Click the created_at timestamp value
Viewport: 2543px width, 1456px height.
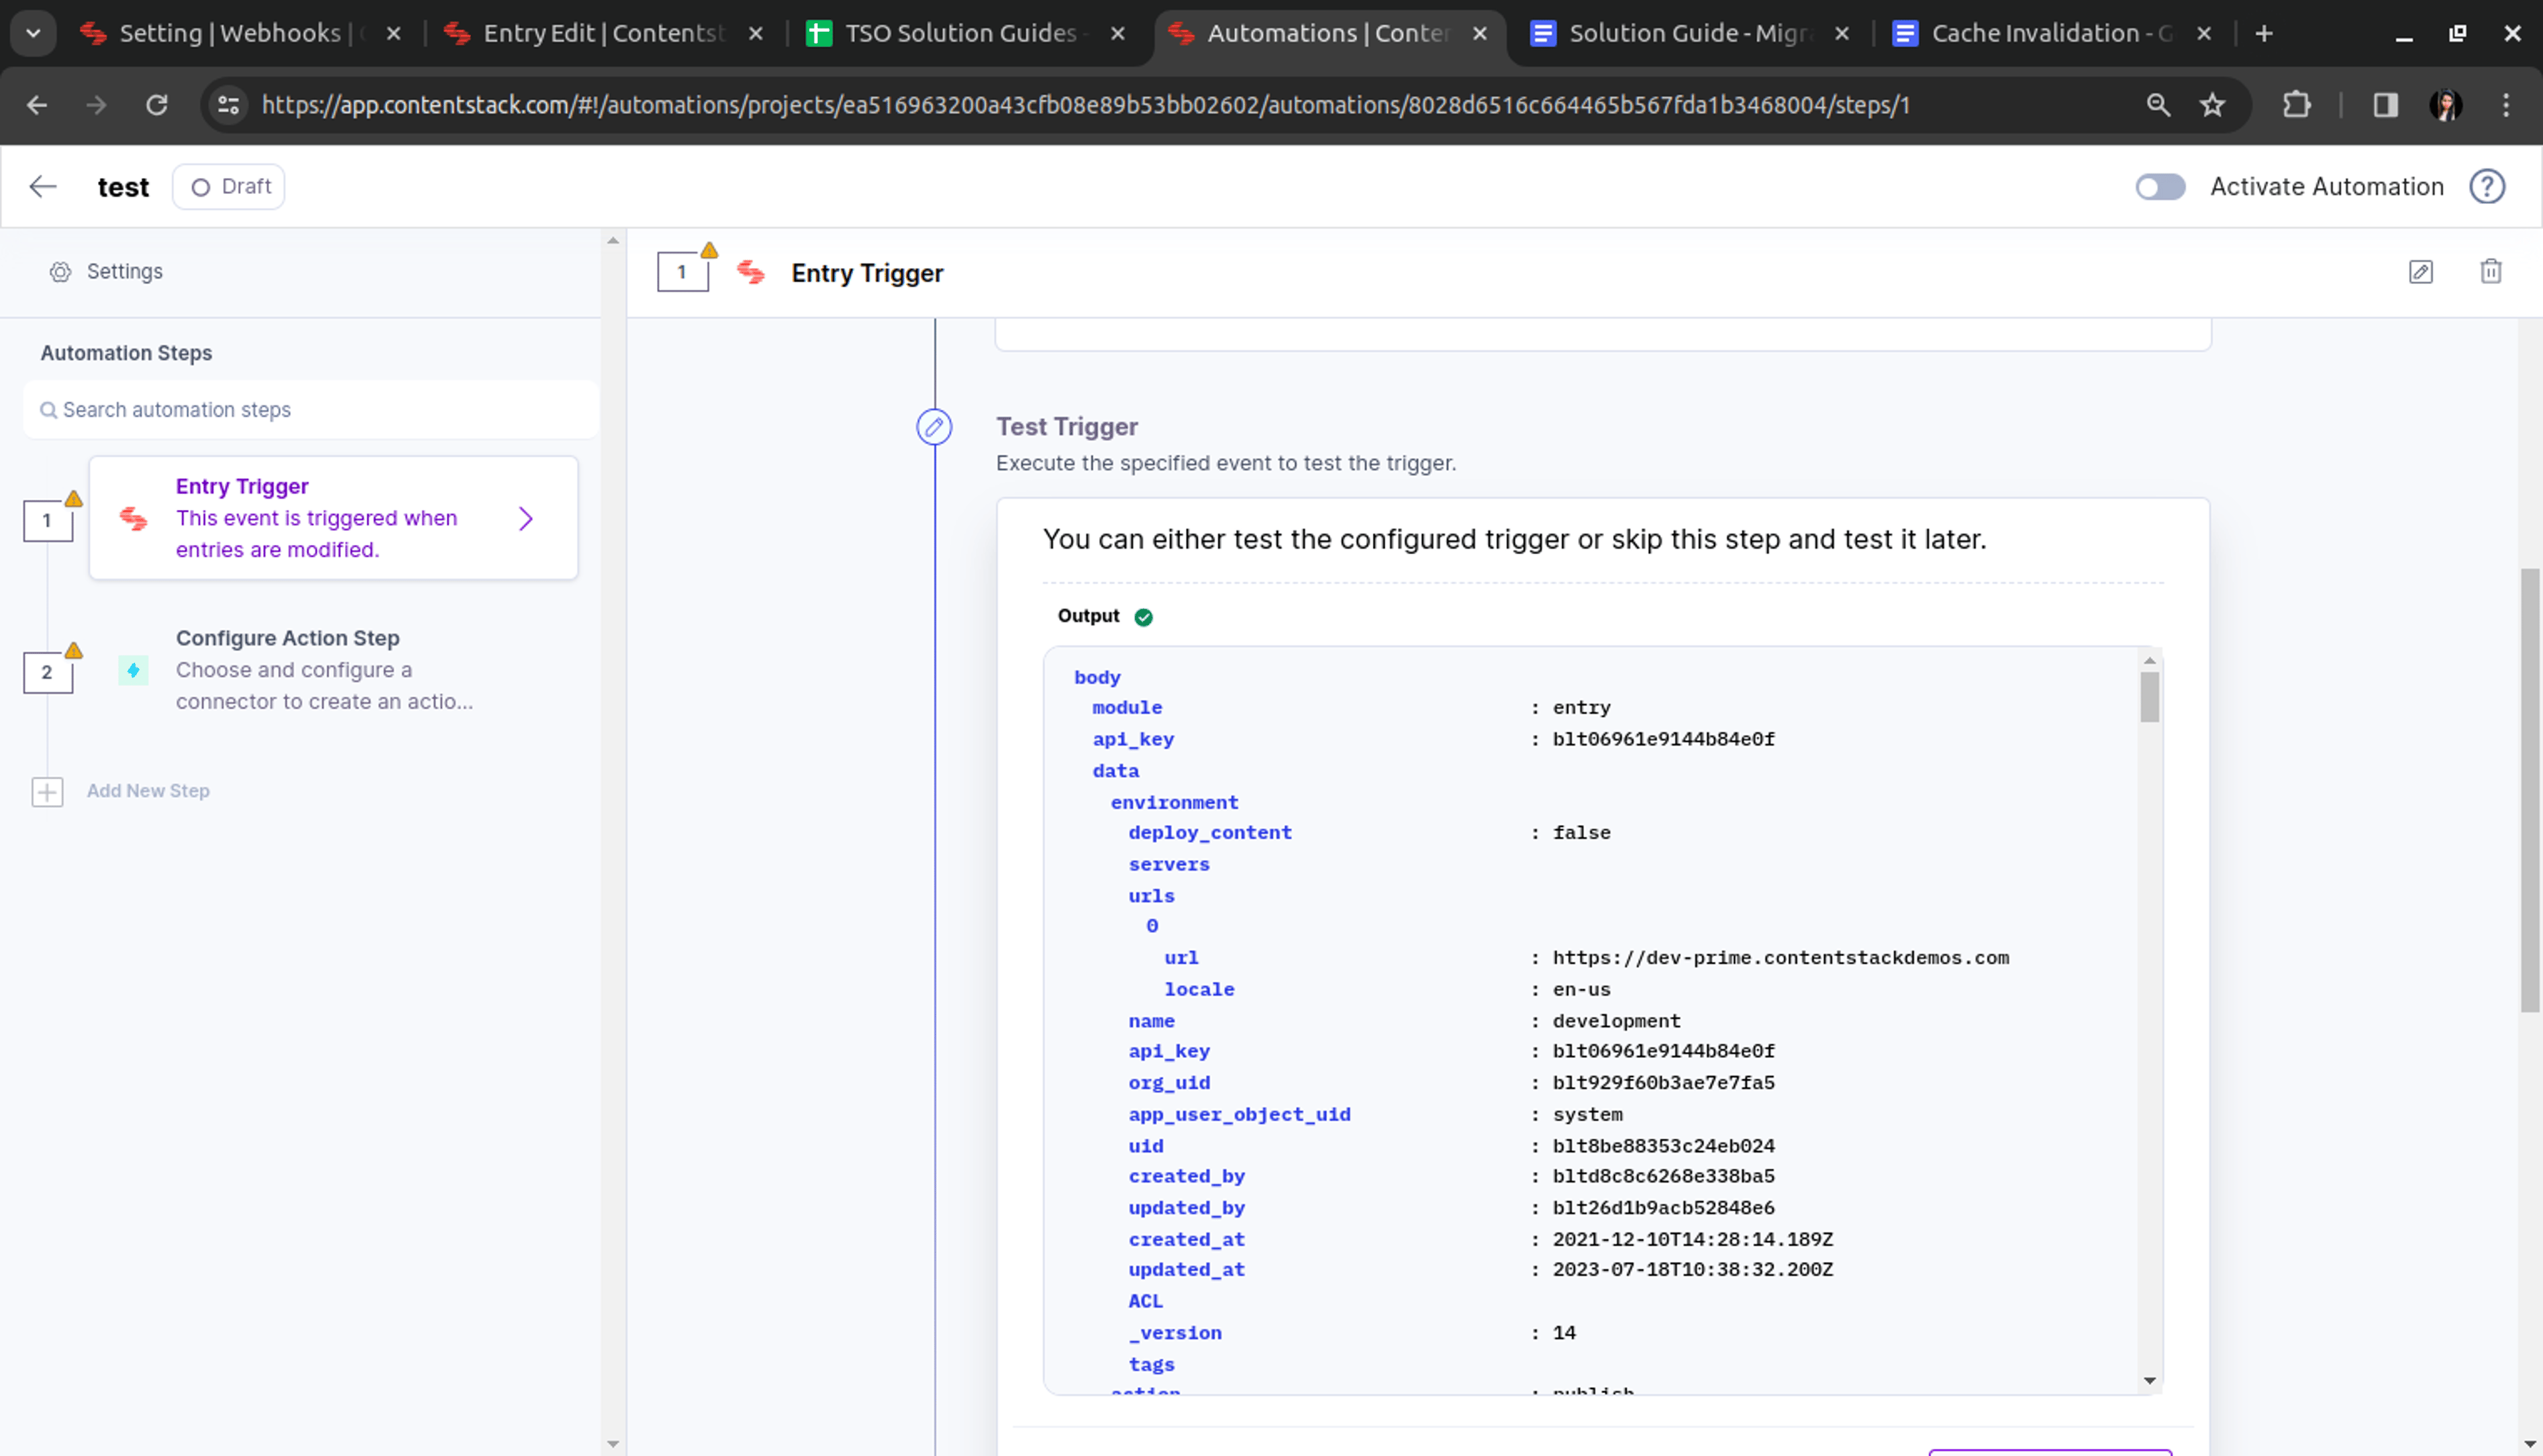tap(1692, 1240)
